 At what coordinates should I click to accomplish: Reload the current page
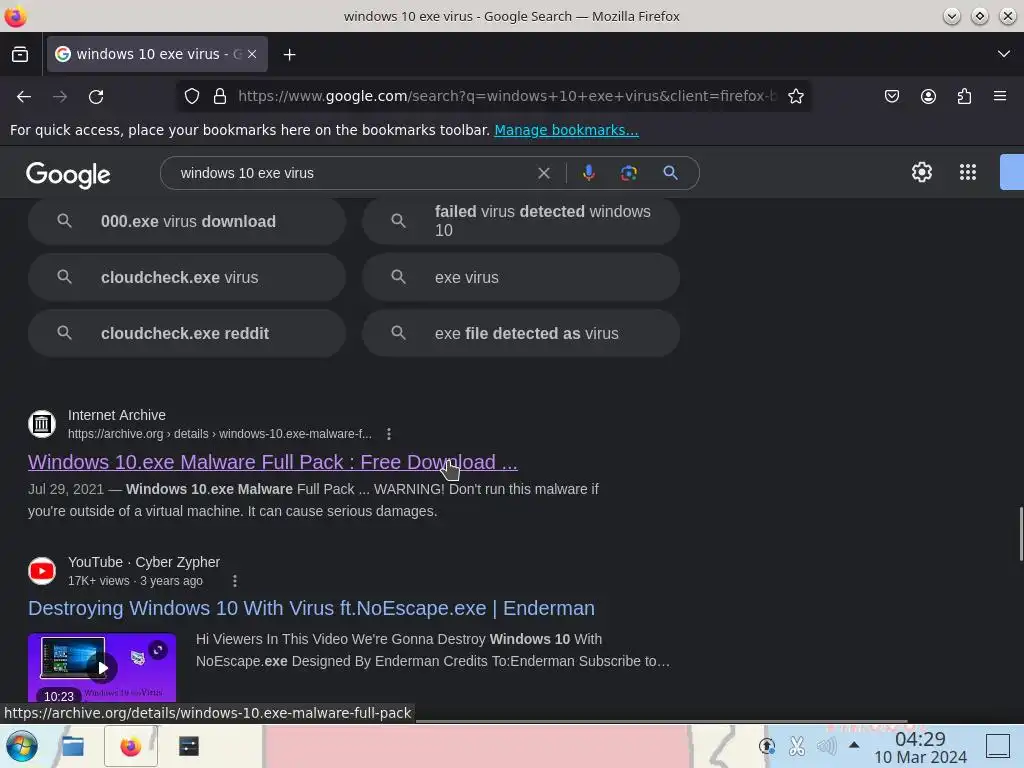pos(96,97)
